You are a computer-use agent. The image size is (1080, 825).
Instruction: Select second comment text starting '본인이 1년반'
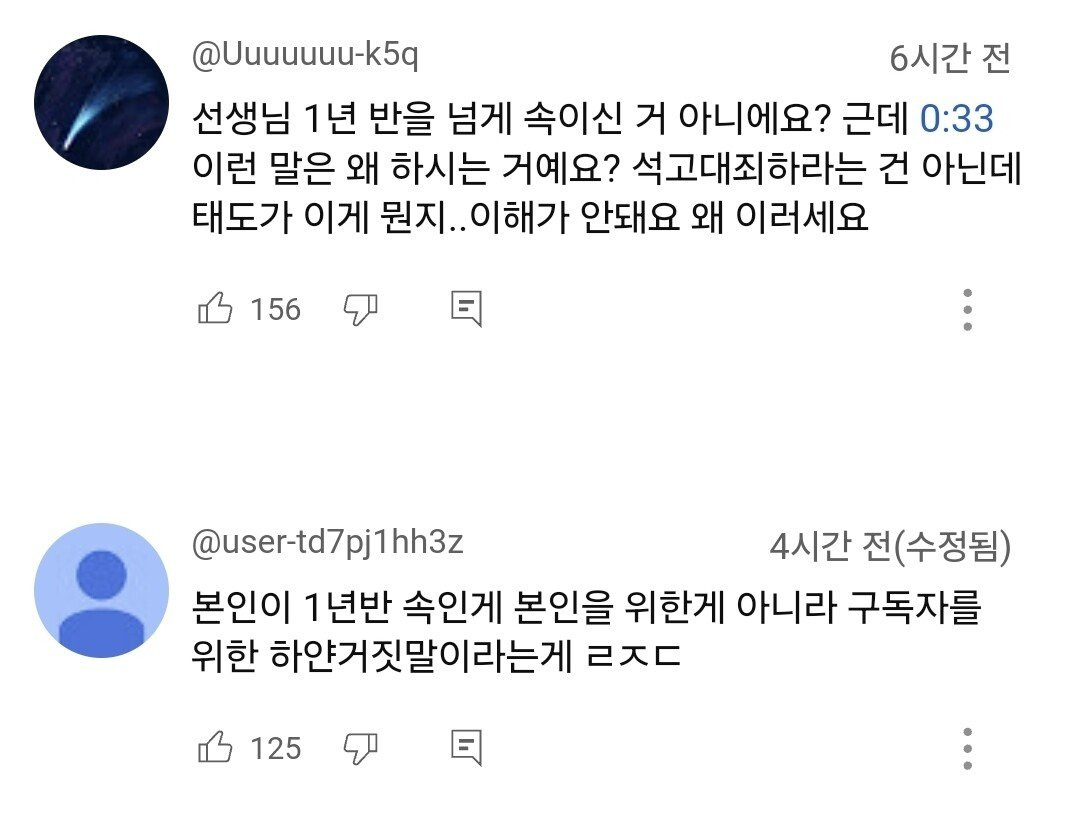click(x=585, y=609)
